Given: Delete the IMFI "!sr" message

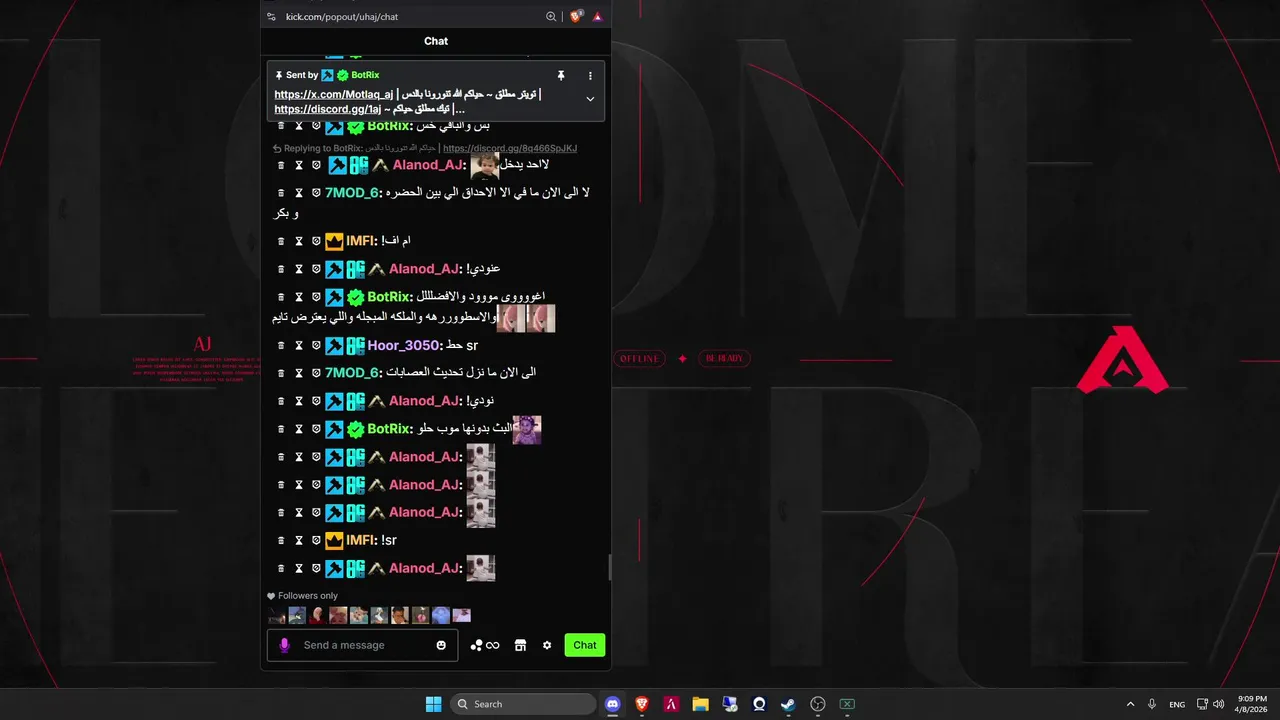Looking at the screenshot, I should click(281, 540).
